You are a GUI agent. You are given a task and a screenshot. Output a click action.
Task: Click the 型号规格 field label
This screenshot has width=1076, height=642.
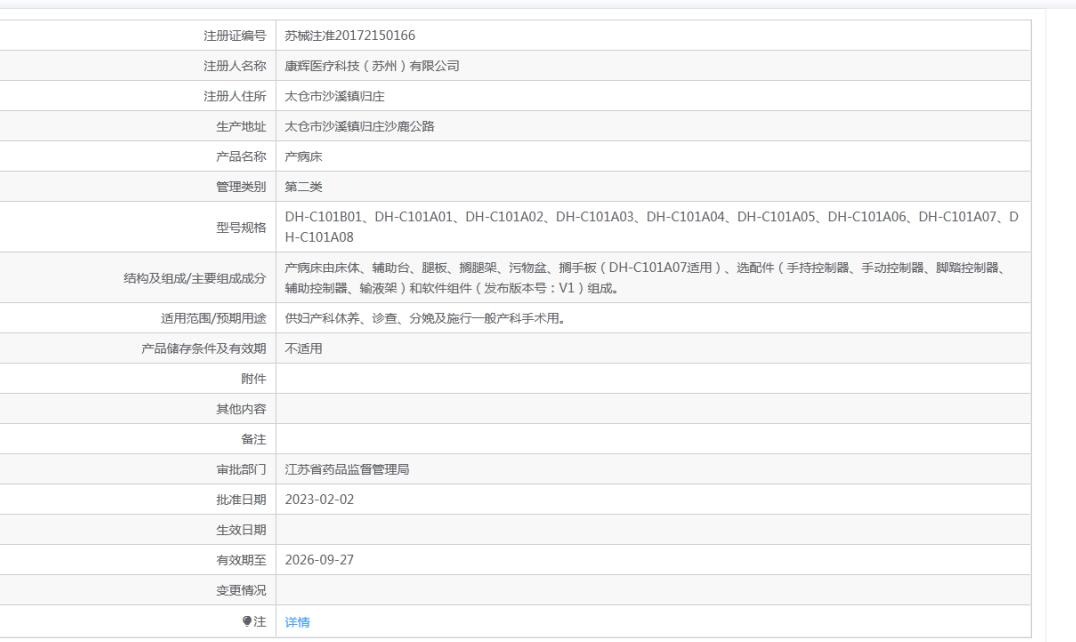241,227
